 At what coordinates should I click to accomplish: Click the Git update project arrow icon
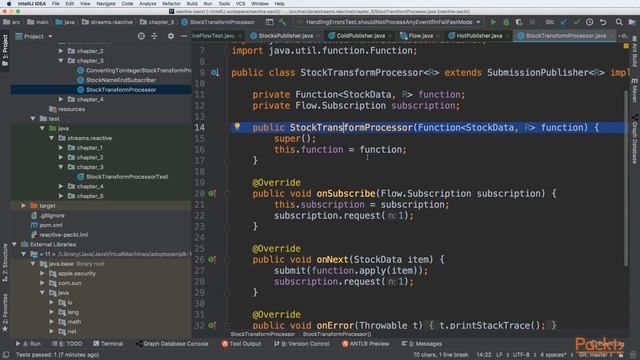[x=564, y=22]
